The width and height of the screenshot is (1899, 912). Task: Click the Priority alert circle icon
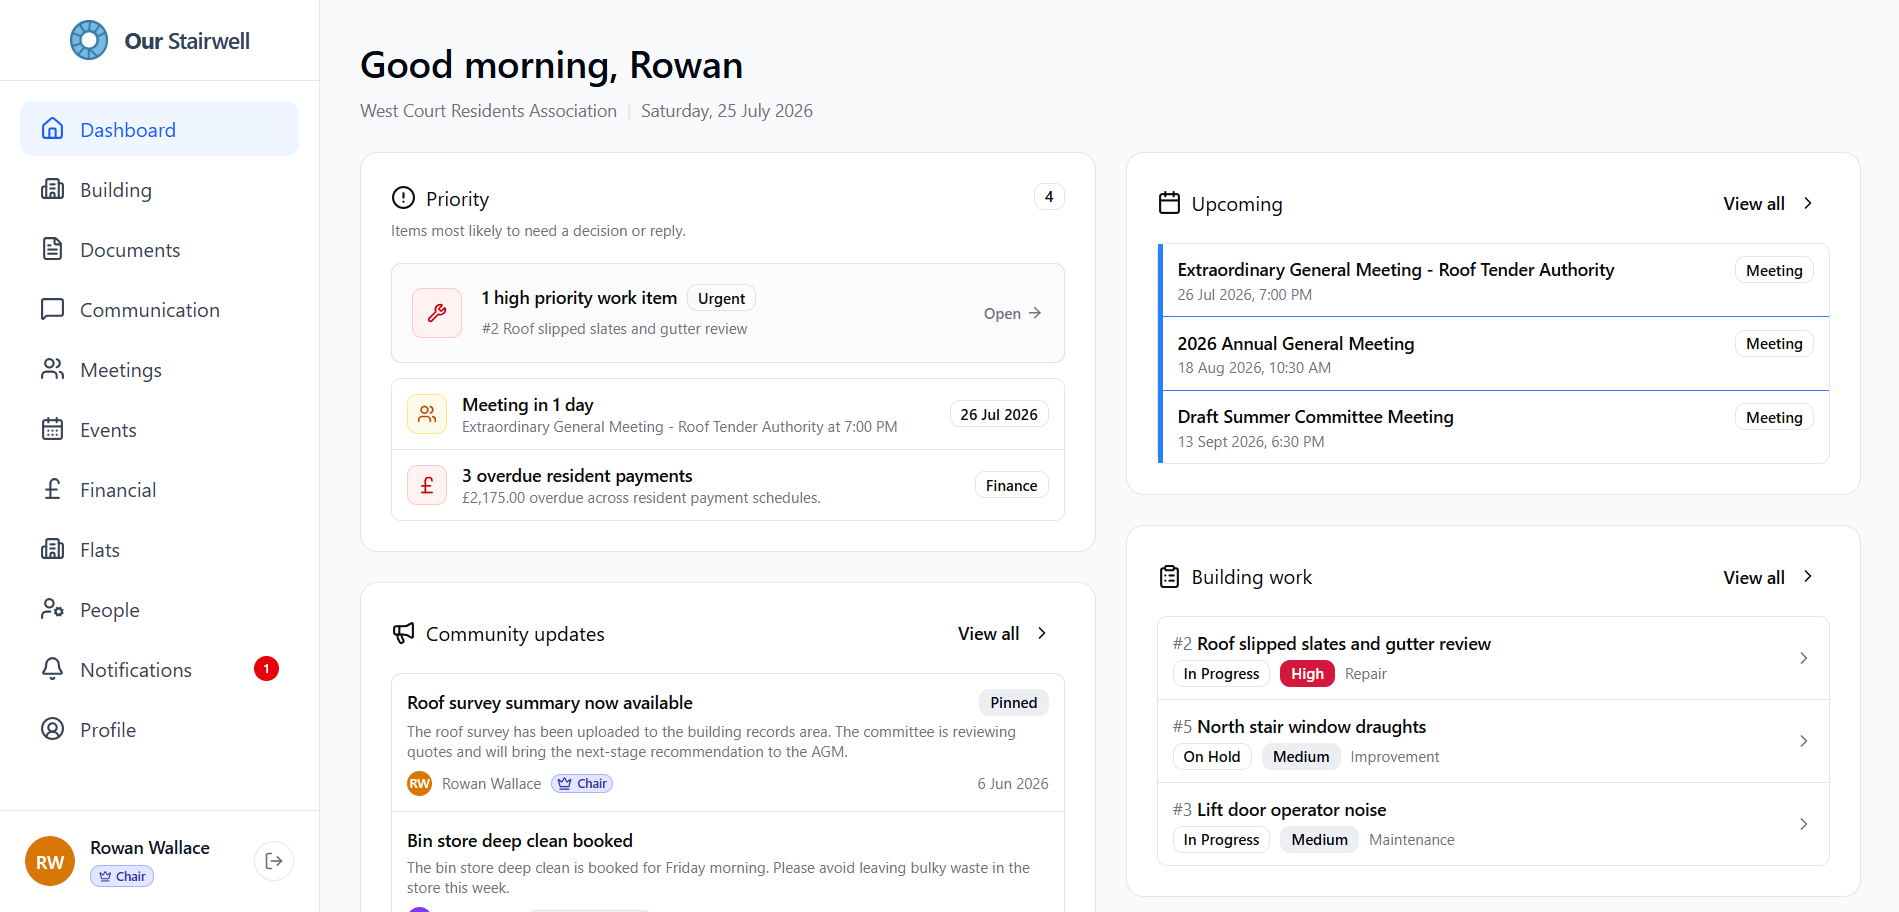(403, 198)
